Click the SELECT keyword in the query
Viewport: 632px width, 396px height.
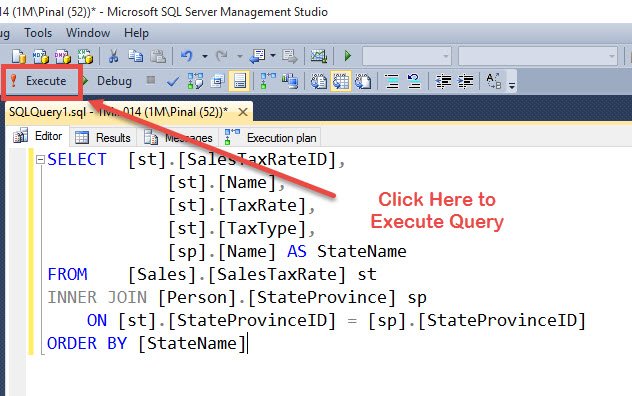click(x=77, y=159)
